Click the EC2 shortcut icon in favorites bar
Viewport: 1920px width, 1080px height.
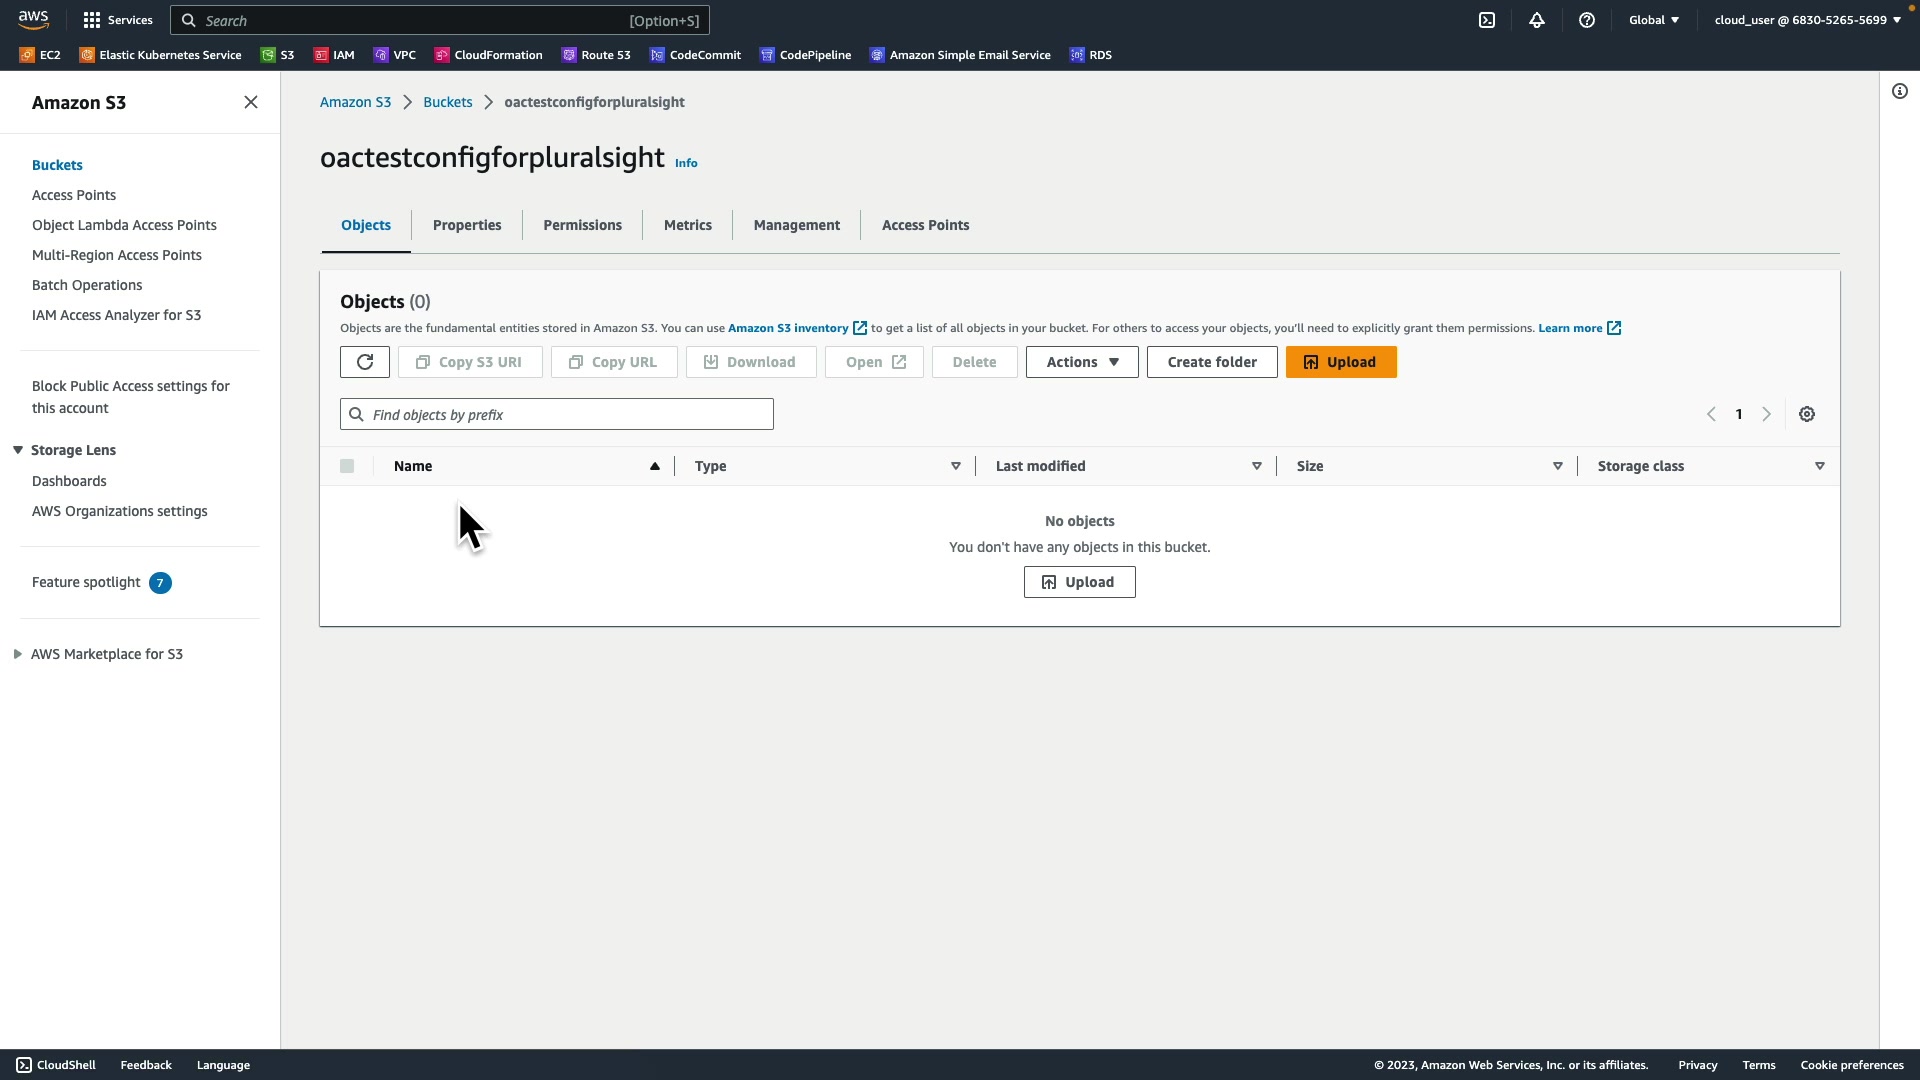tap(27, 55)
